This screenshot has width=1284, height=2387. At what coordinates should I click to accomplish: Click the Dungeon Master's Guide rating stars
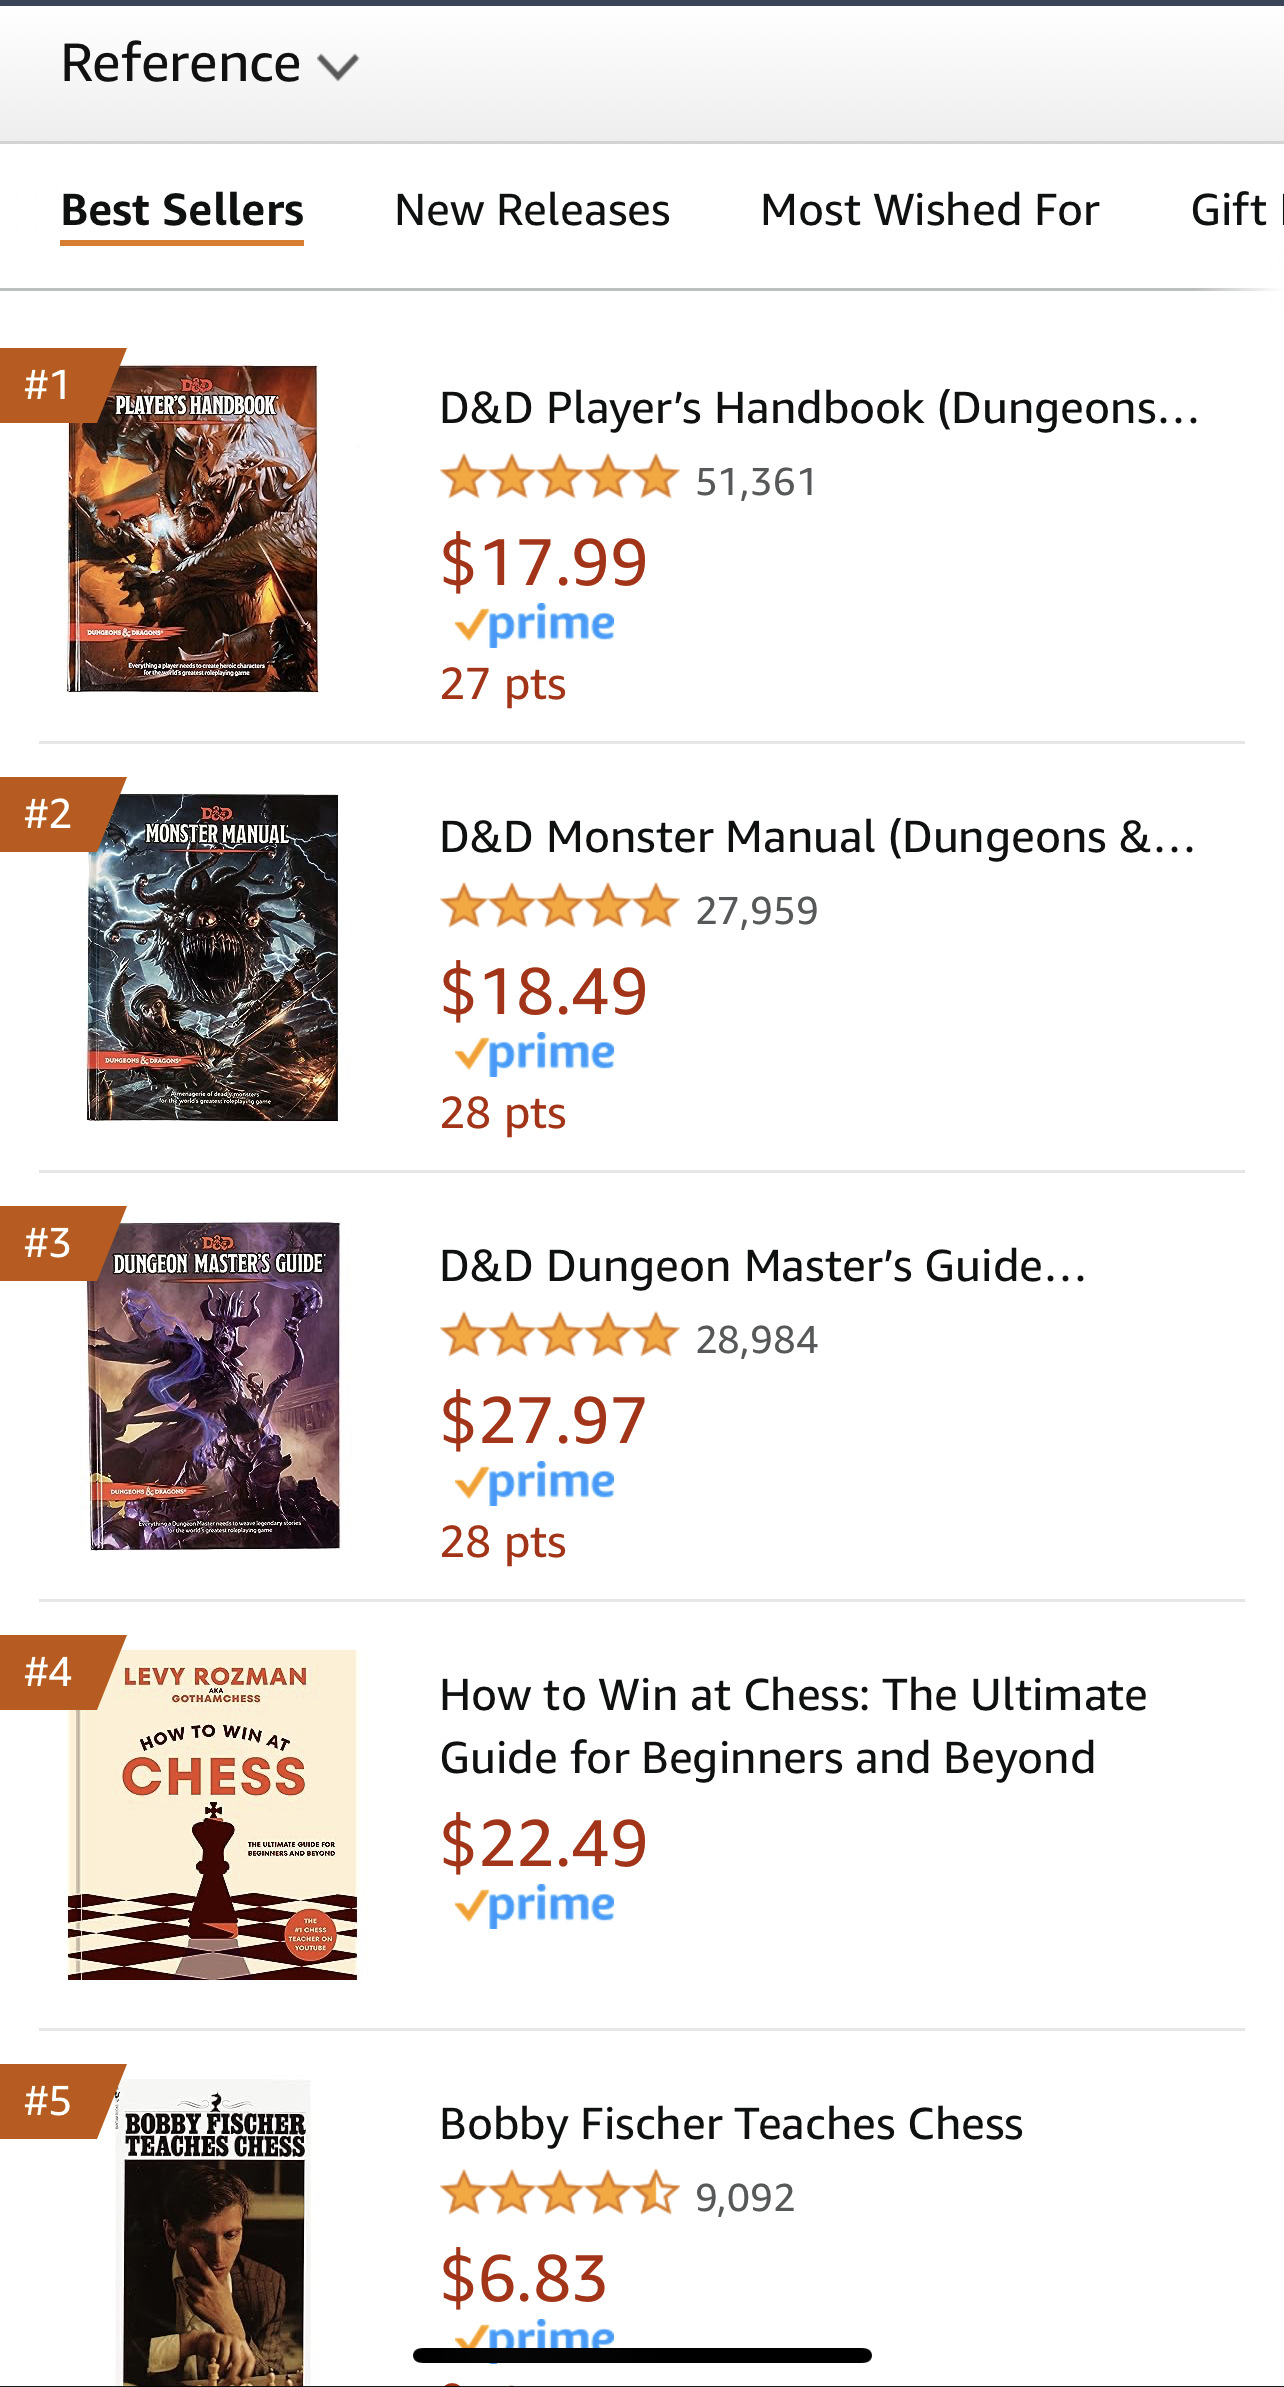pos(559,1336)
